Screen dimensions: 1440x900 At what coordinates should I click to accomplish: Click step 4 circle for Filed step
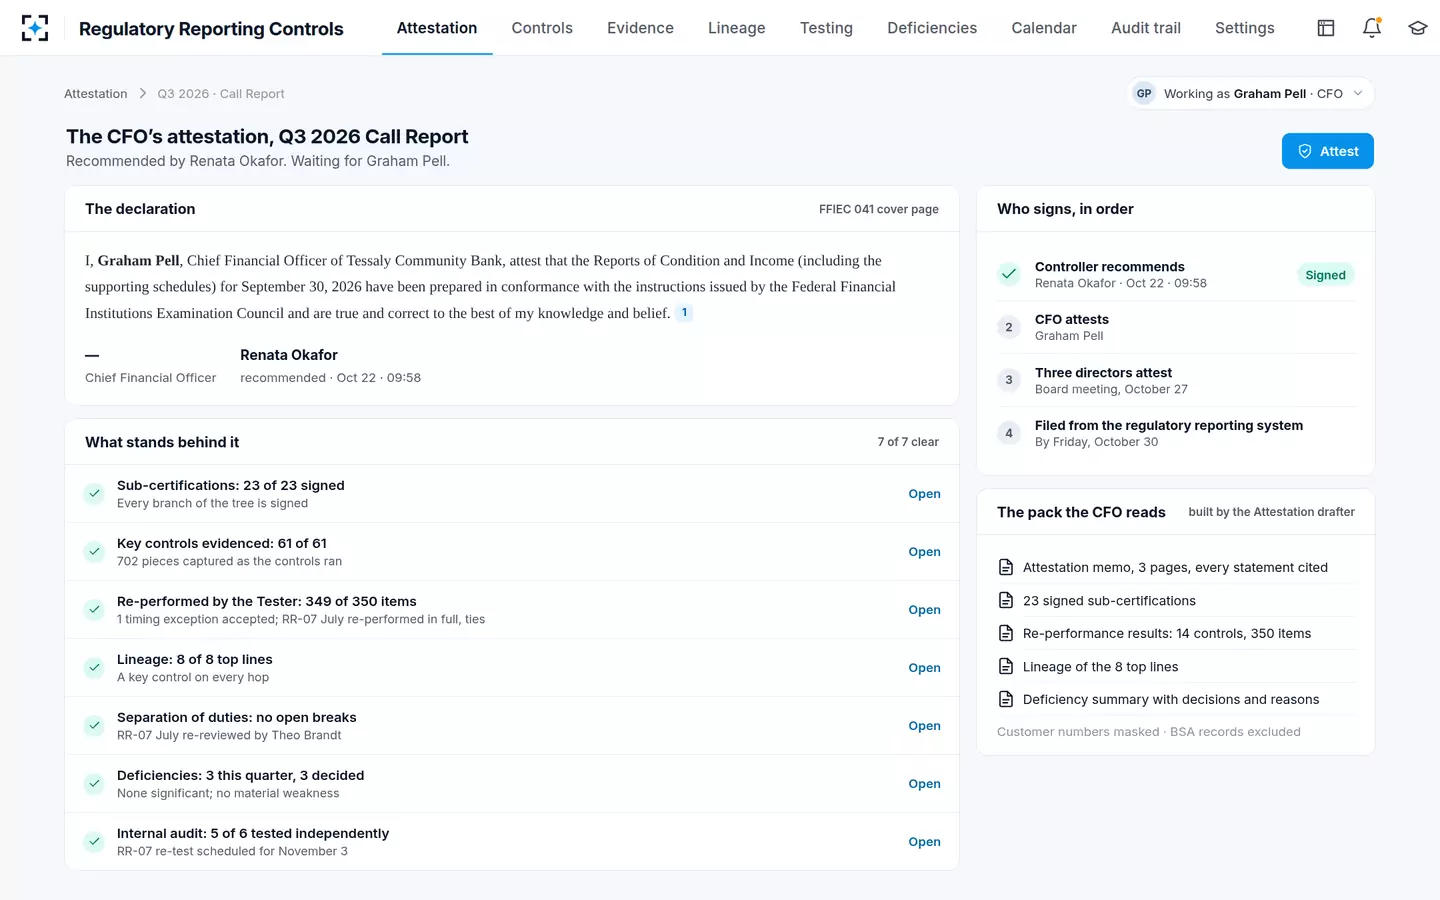[1009, 433]
